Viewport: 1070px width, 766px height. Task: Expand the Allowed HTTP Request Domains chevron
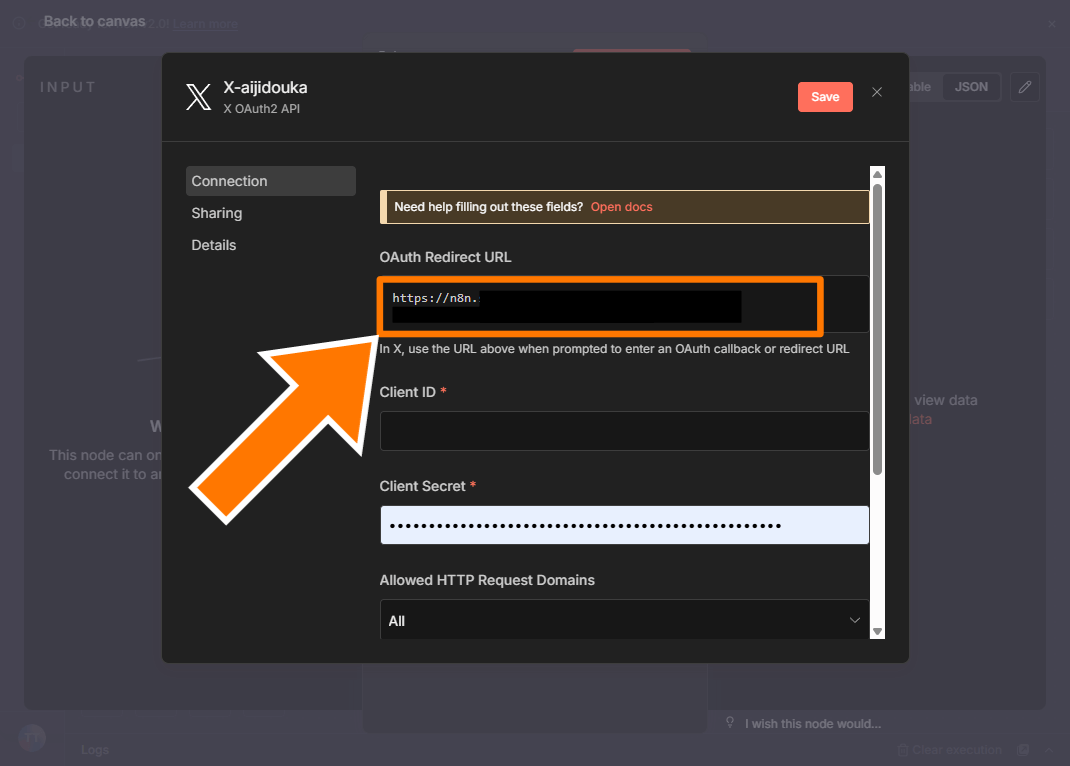pos(855,621)
